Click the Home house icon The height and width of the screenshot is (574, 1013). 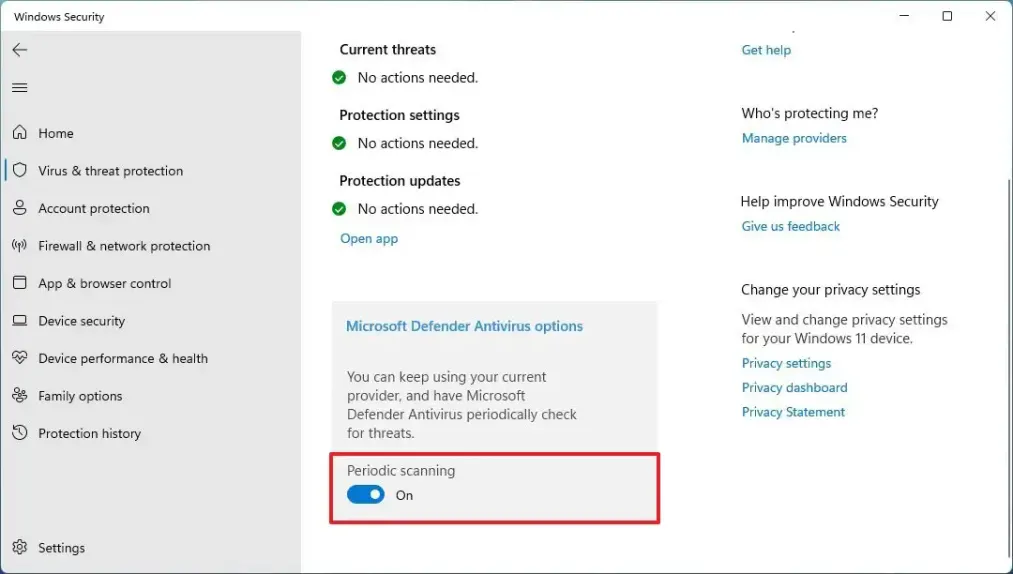[19, 133]
